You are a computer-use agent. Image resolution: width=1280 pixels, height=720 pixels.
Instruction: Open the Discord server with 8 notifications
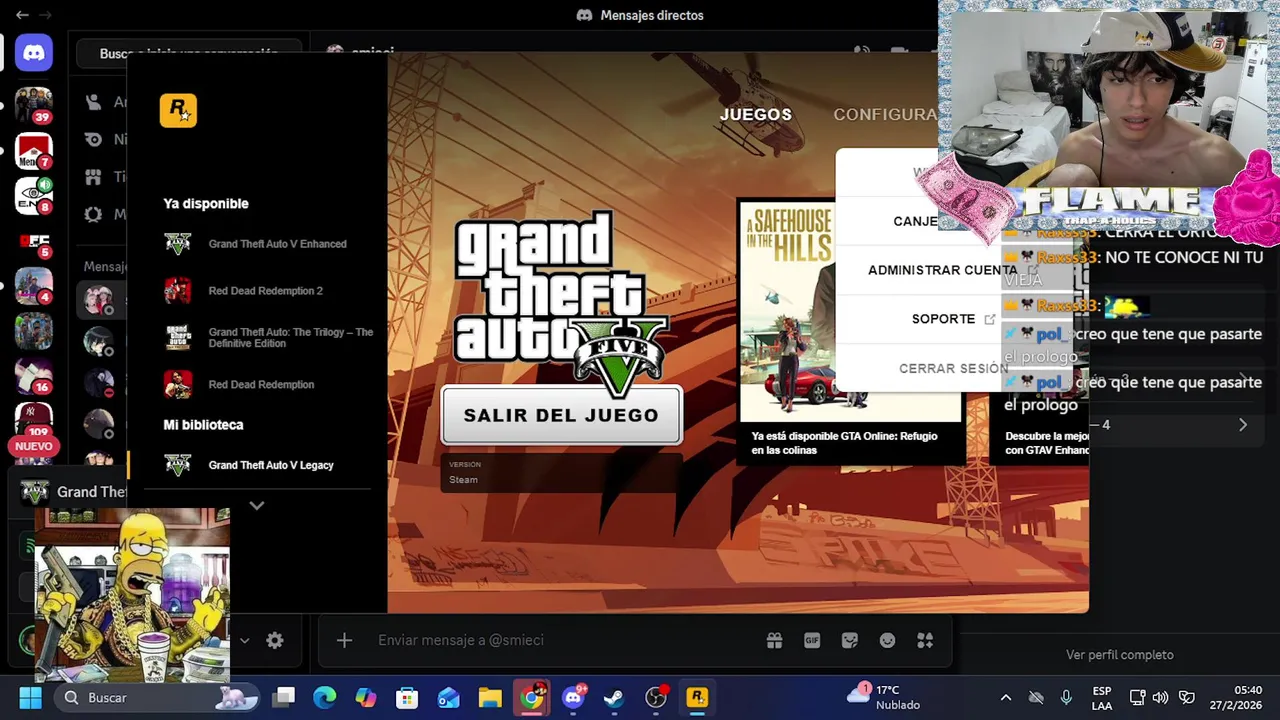coord(33,196)
